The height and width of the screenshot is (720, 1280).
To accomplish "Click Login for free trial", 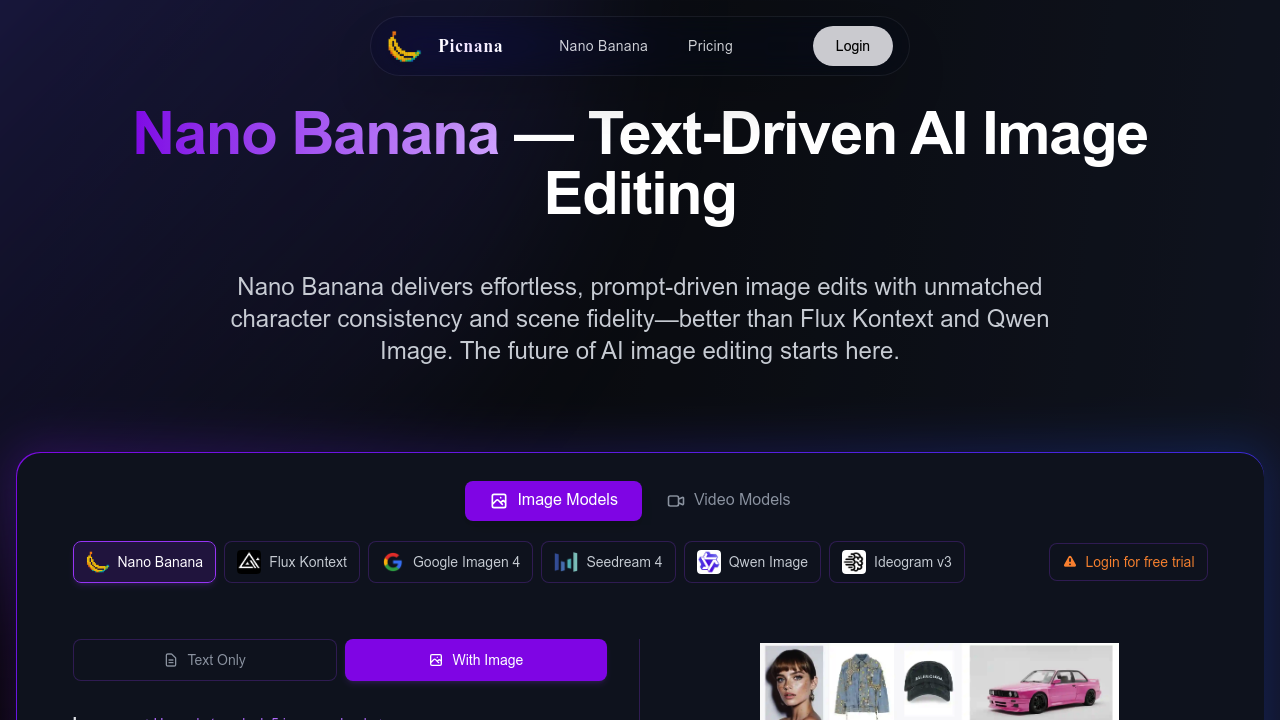I will (1128, 561).
